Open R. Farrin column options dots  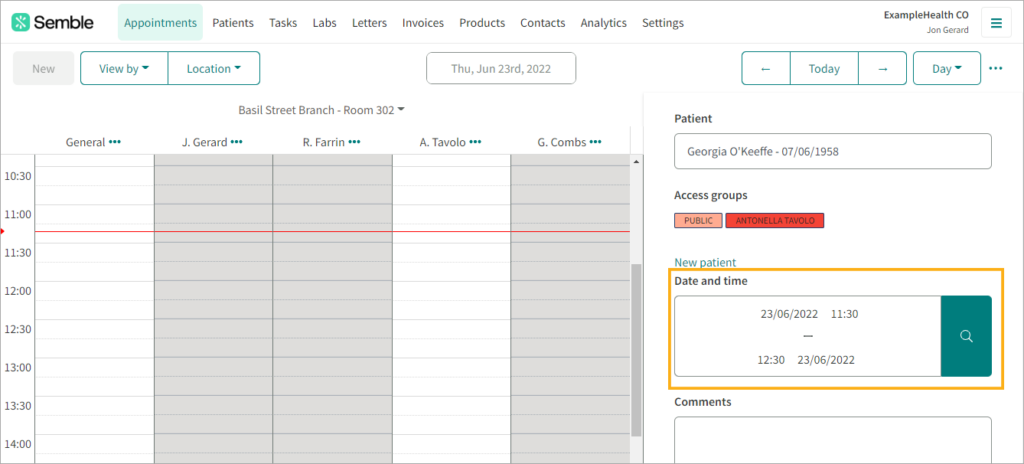(x=355, y=142)
